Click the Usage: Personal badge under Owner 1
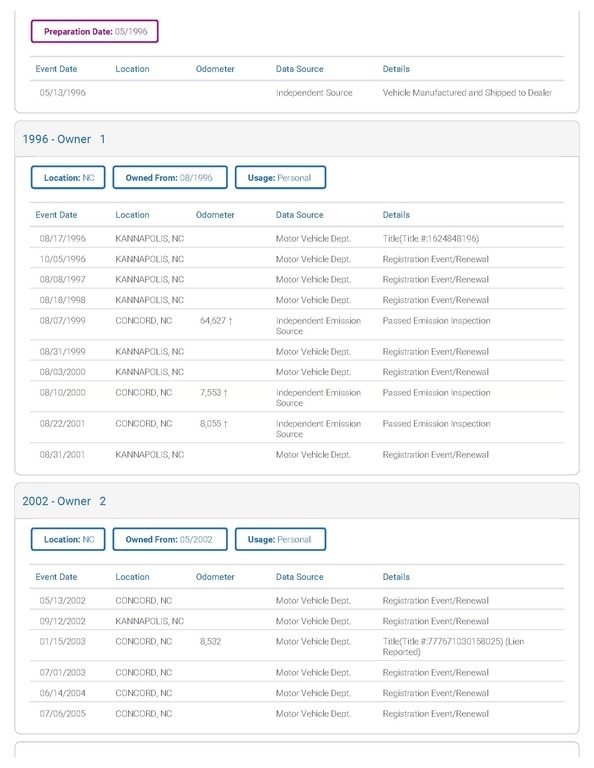 point(280,177)
